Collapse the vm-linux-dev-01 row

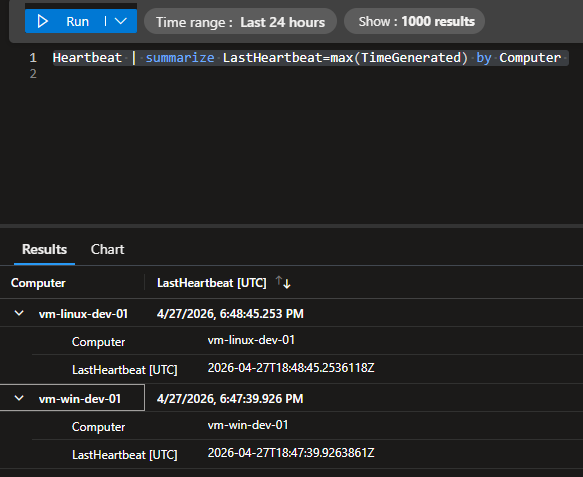(x=19, y=313)
